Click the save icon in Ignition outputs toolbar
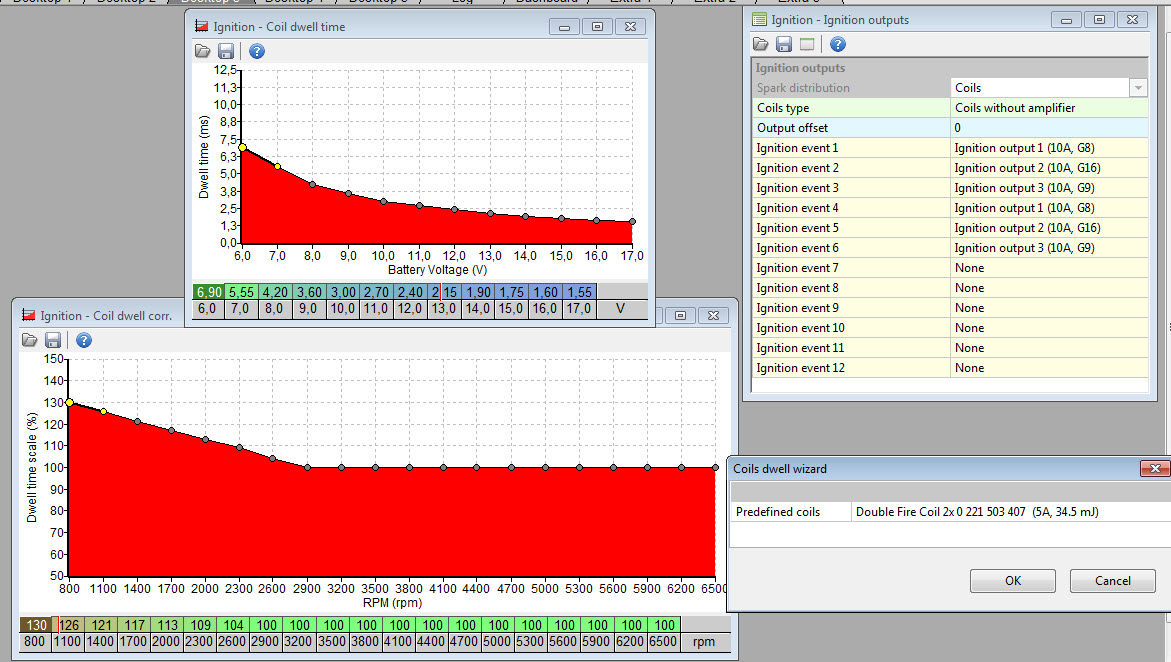 784,44
